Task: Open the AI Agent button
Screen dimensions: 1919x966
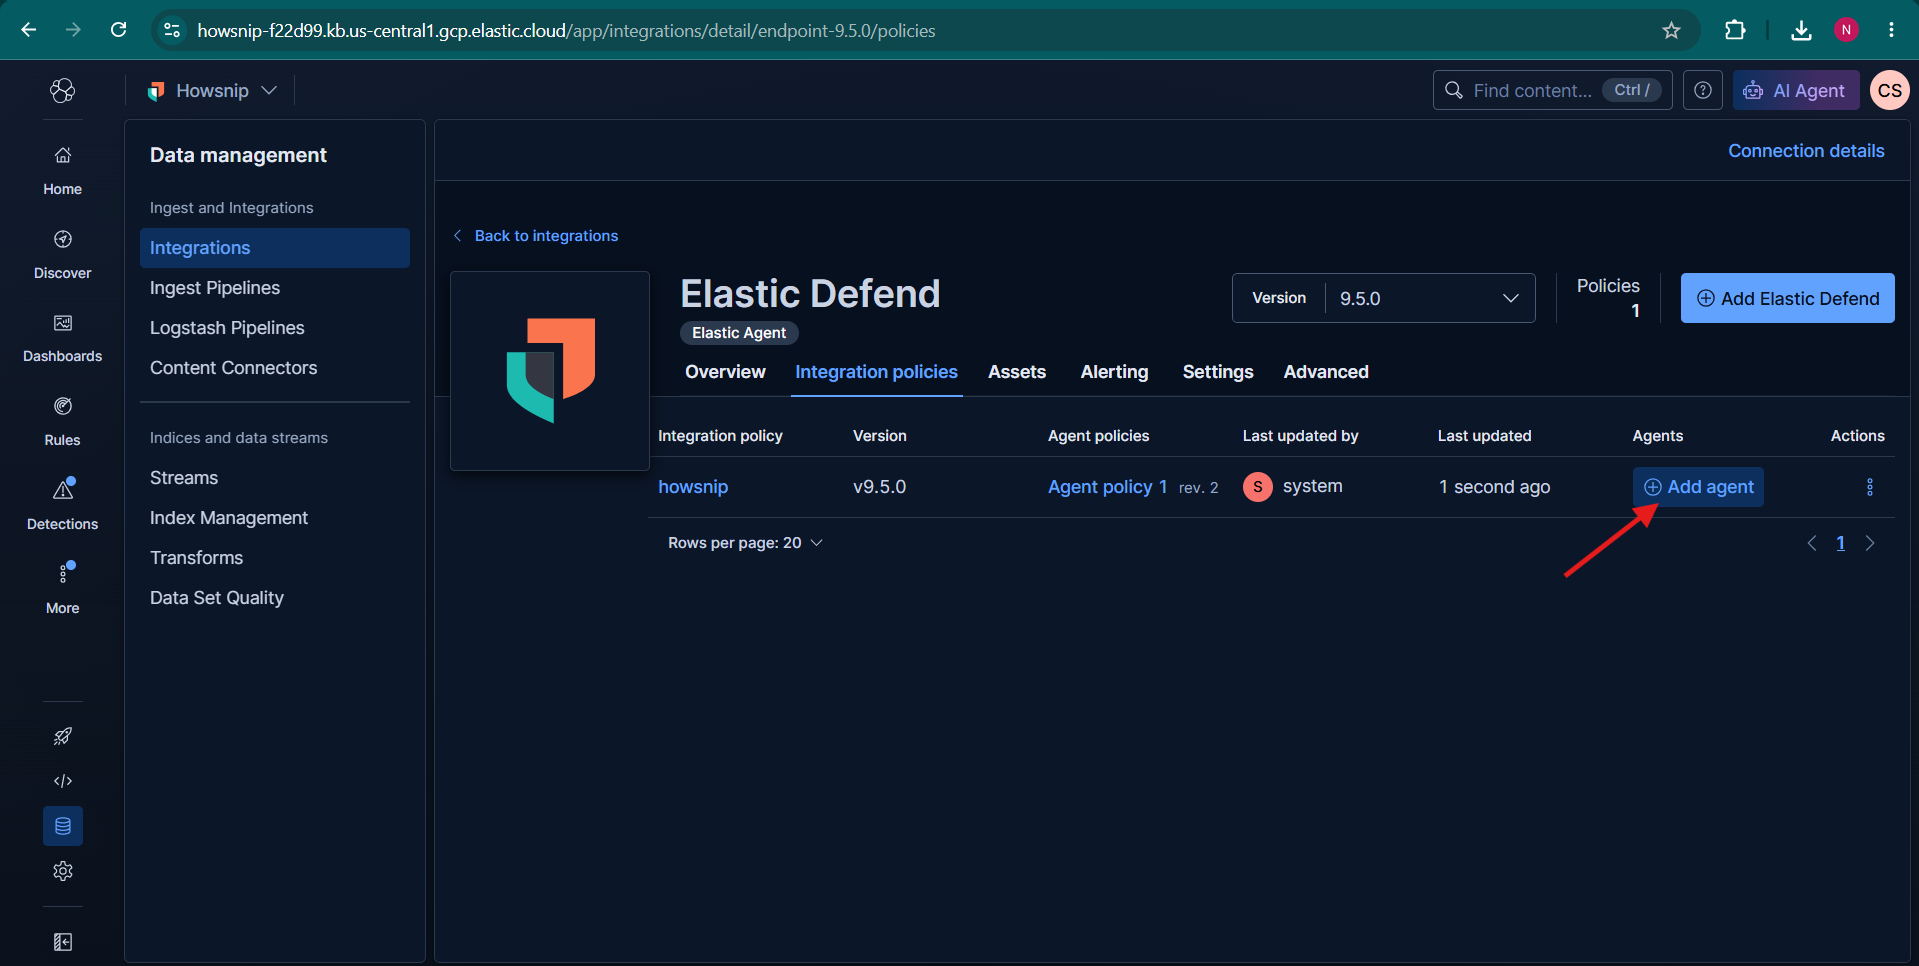Action: 1795,91
